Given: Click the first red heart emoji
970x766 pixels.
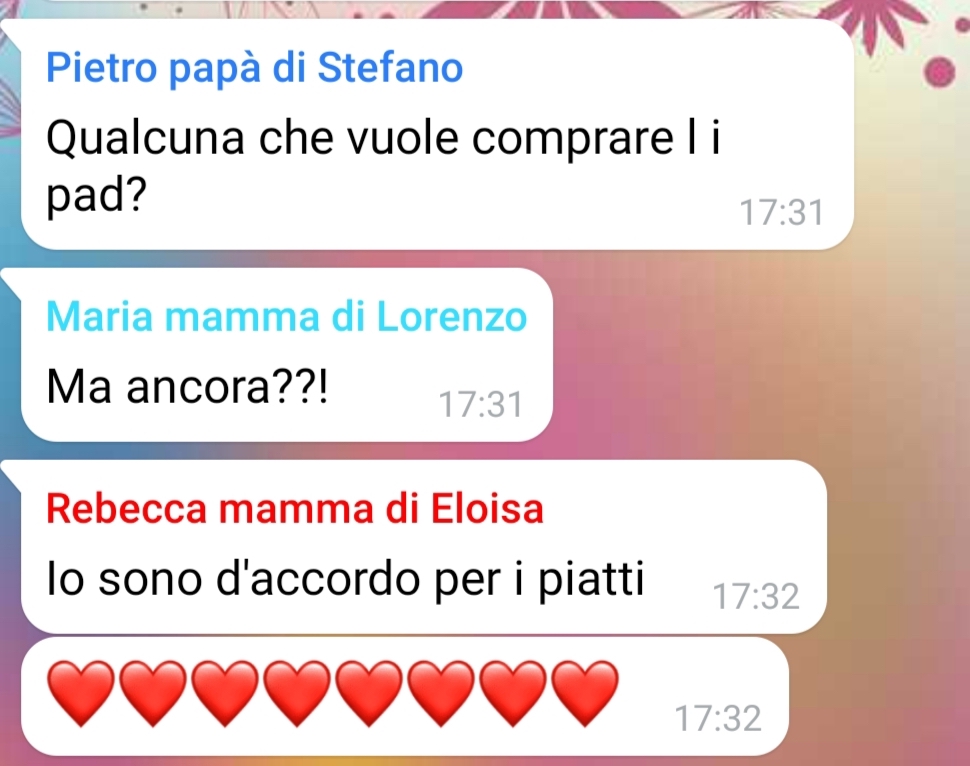Looking at the screenshot, I should (x=80, y=693).
